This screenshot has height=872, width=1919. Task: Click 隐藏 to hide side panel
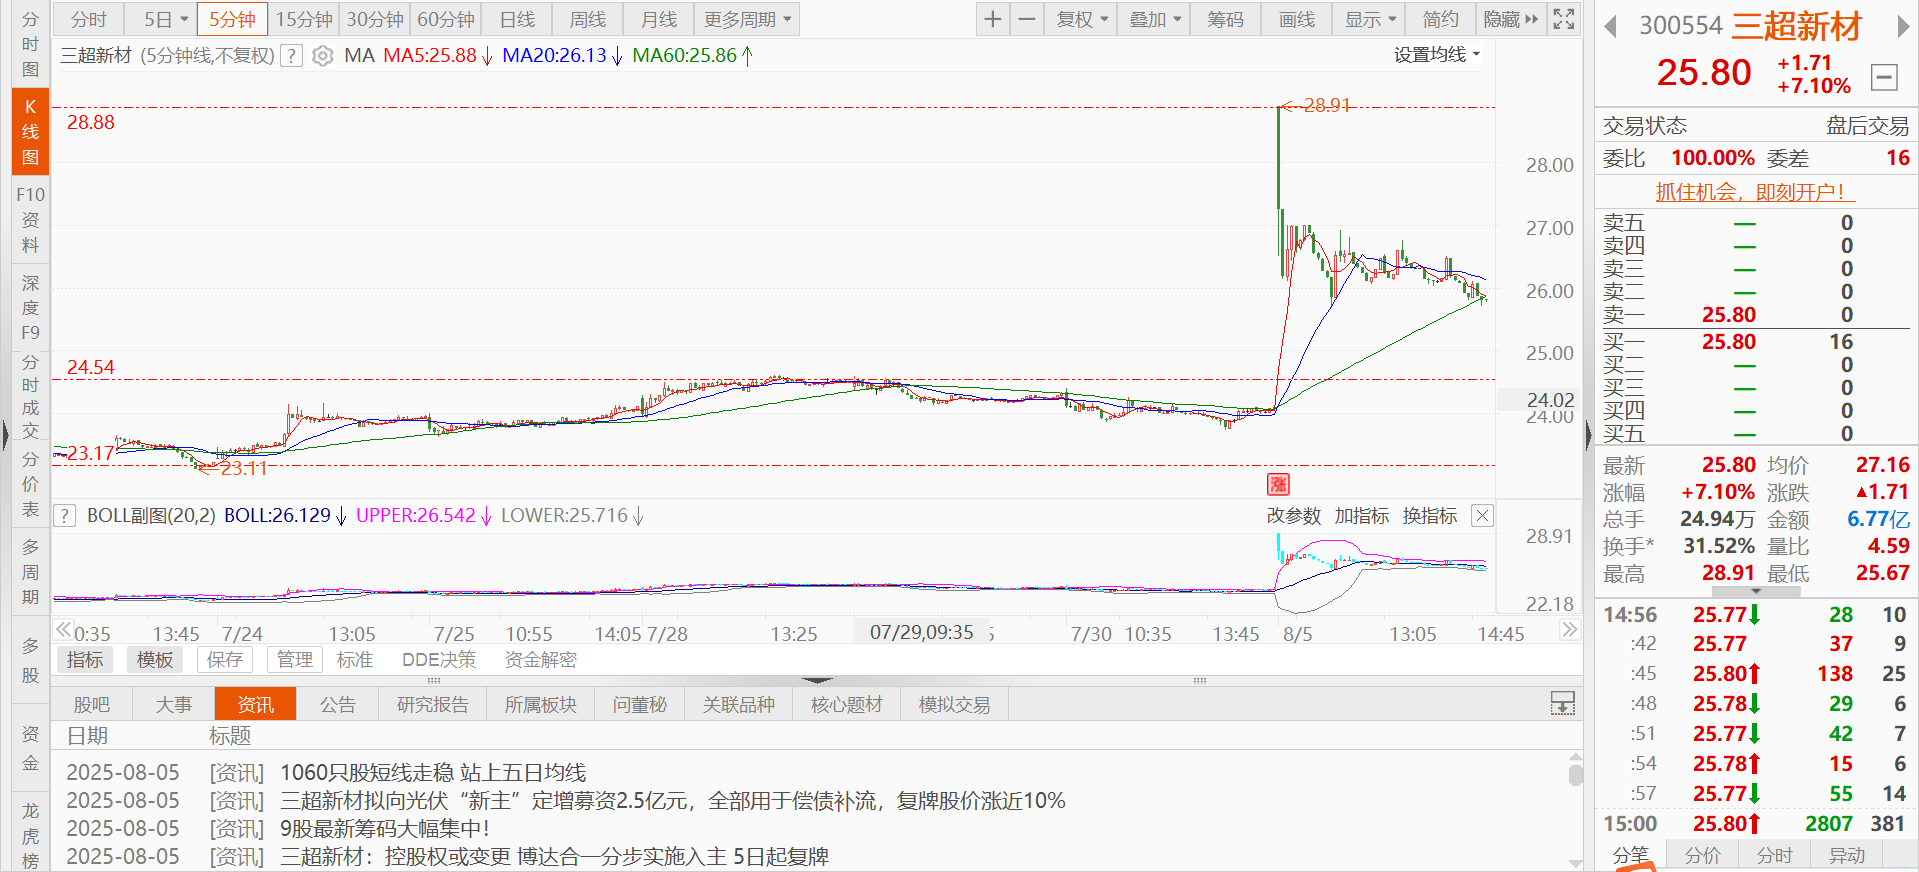click(x=1511, y=19)
